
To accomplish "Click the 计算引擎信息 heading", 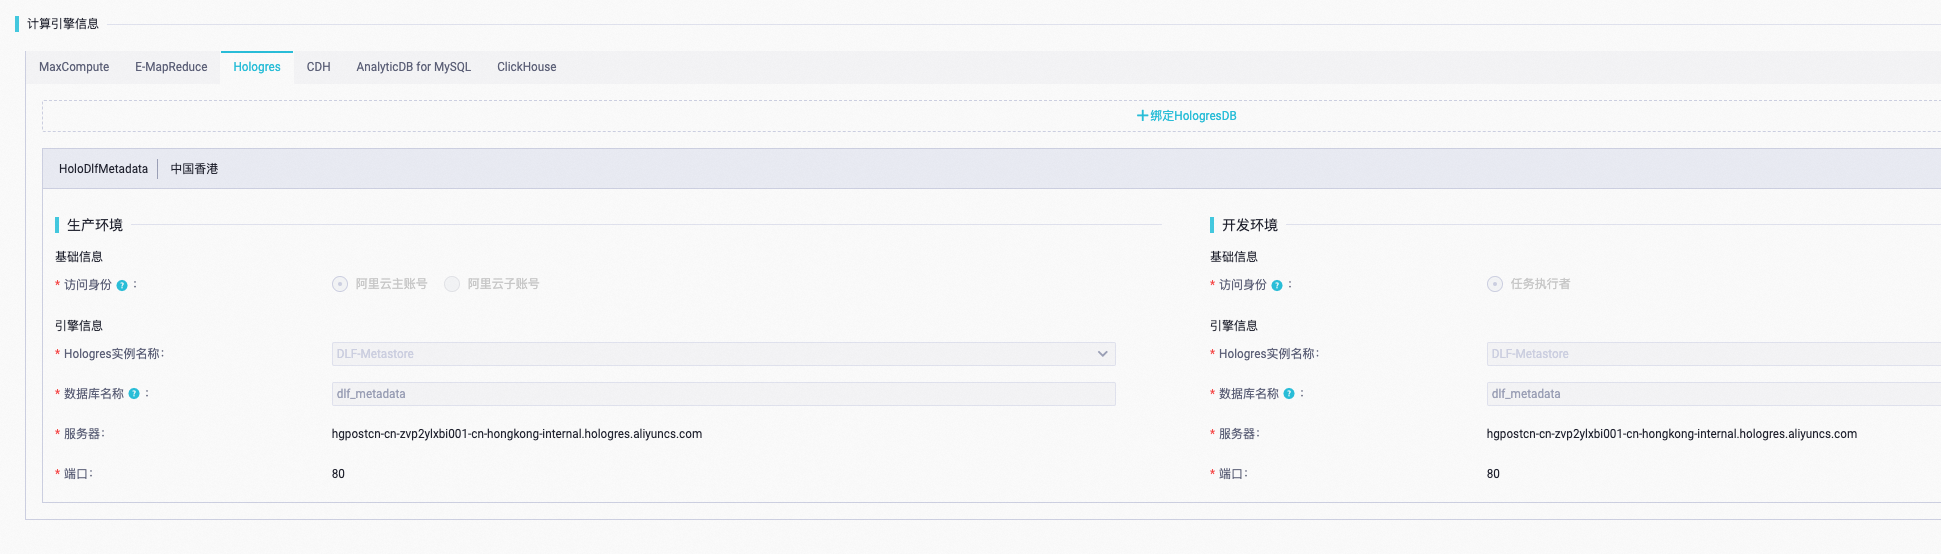I will (x=63, y=24).
